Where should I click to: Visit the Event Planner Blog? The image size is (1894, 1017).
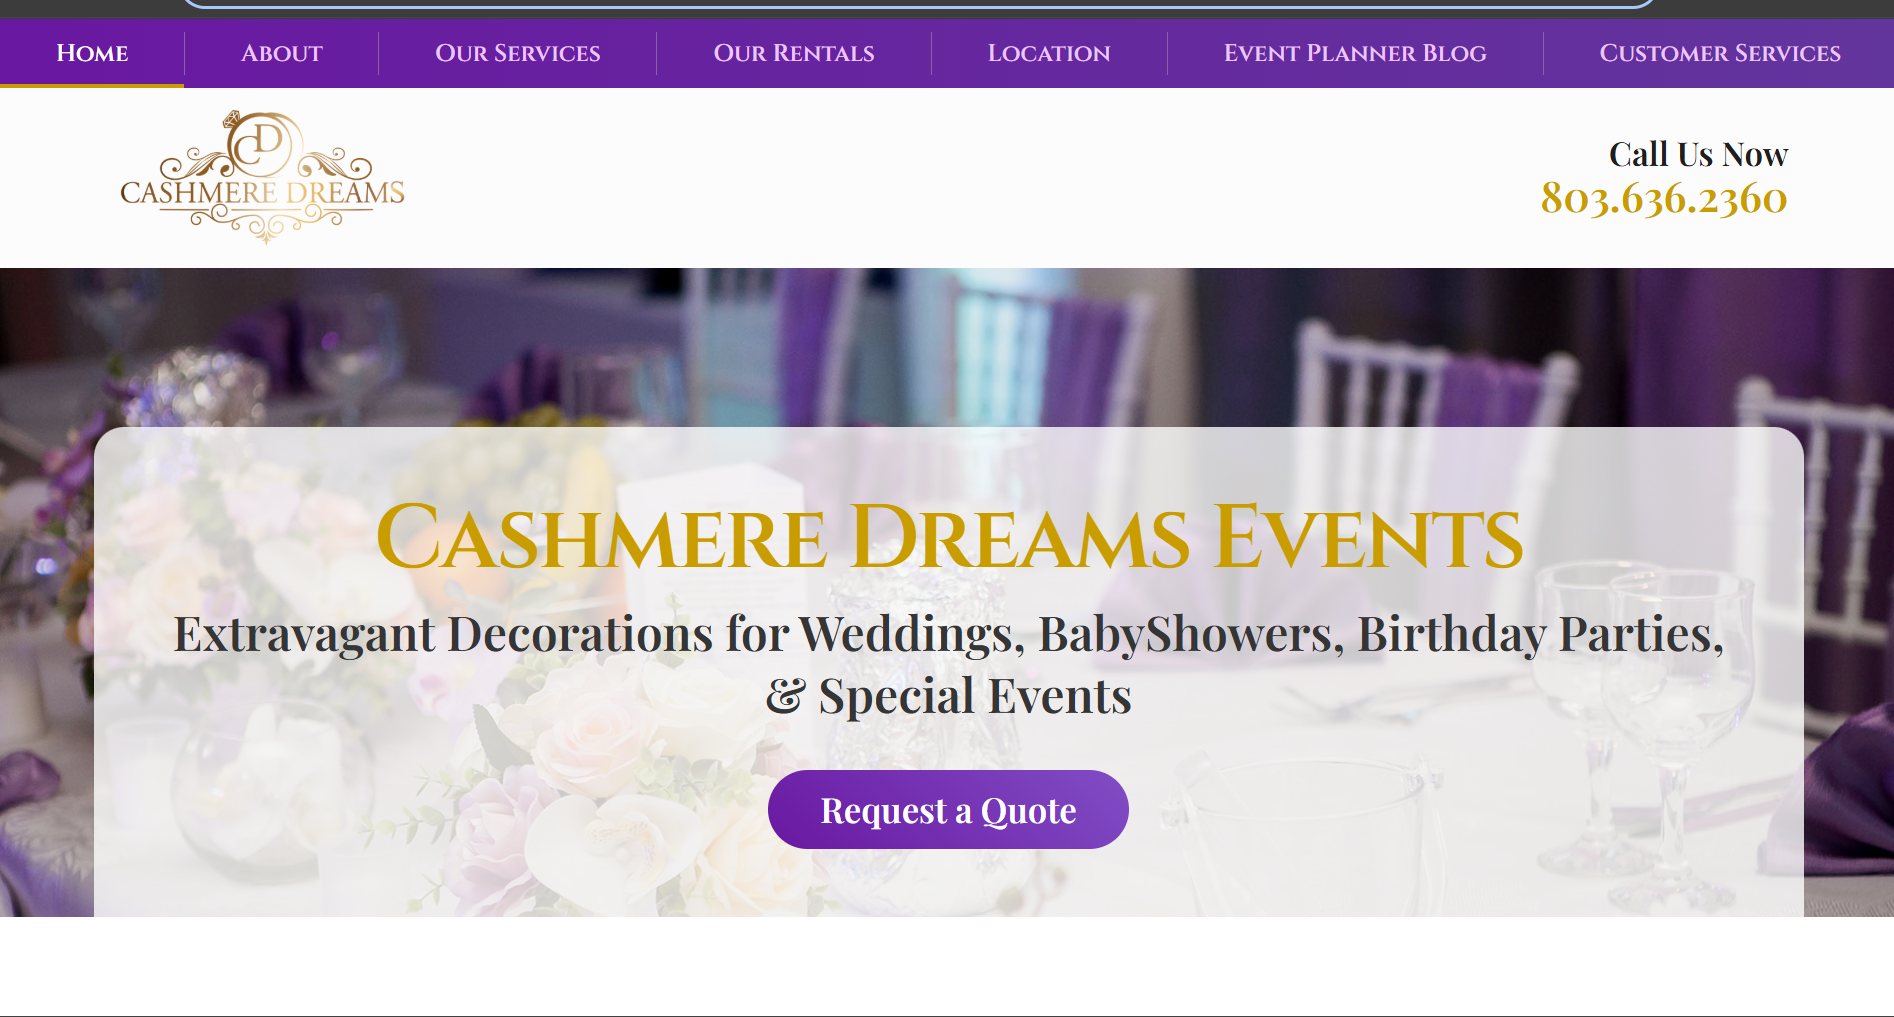click(x=1355, y=53)
